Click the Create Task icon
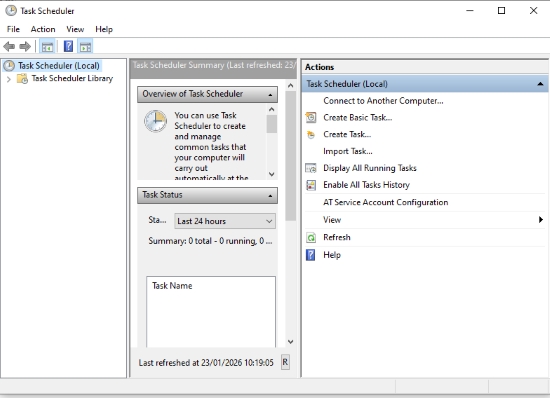The height and width of the screenshot is (398, 550). tap(311, 134)
